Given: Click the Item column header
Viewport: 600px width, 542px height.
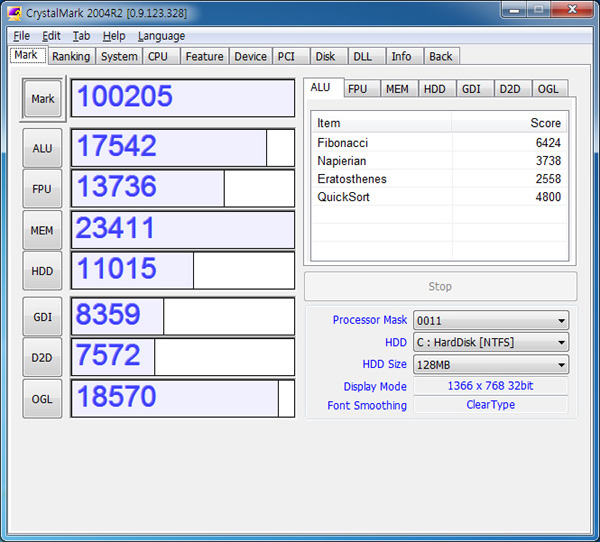Looking at the screenshot, I should tap(382, 123).
